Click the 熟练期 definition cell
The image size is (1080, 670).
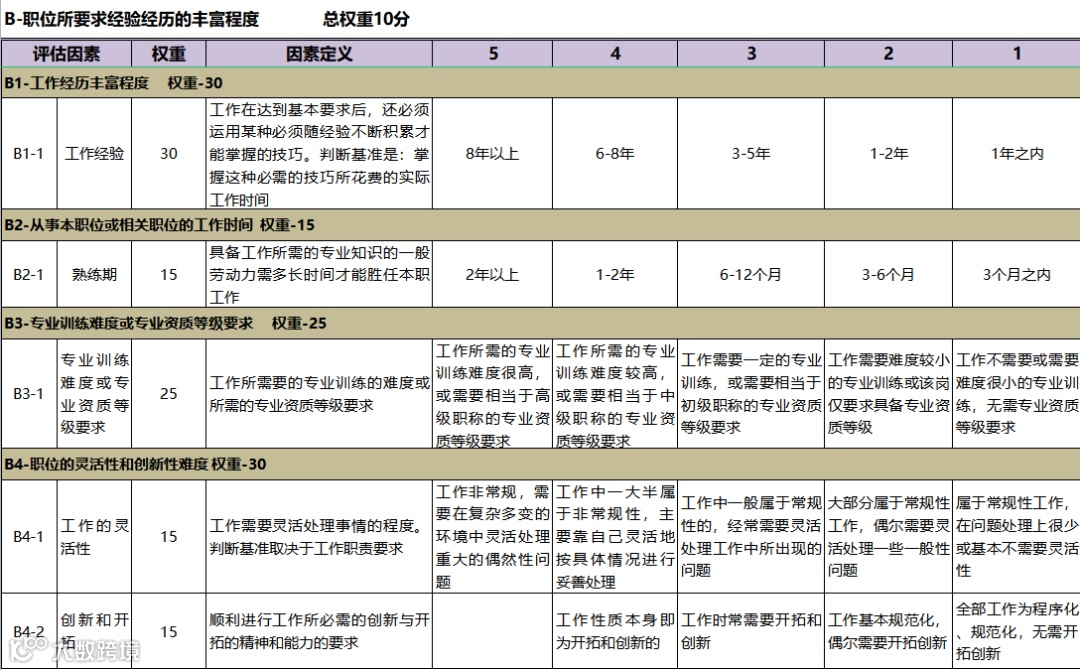(x=319, y=274)
